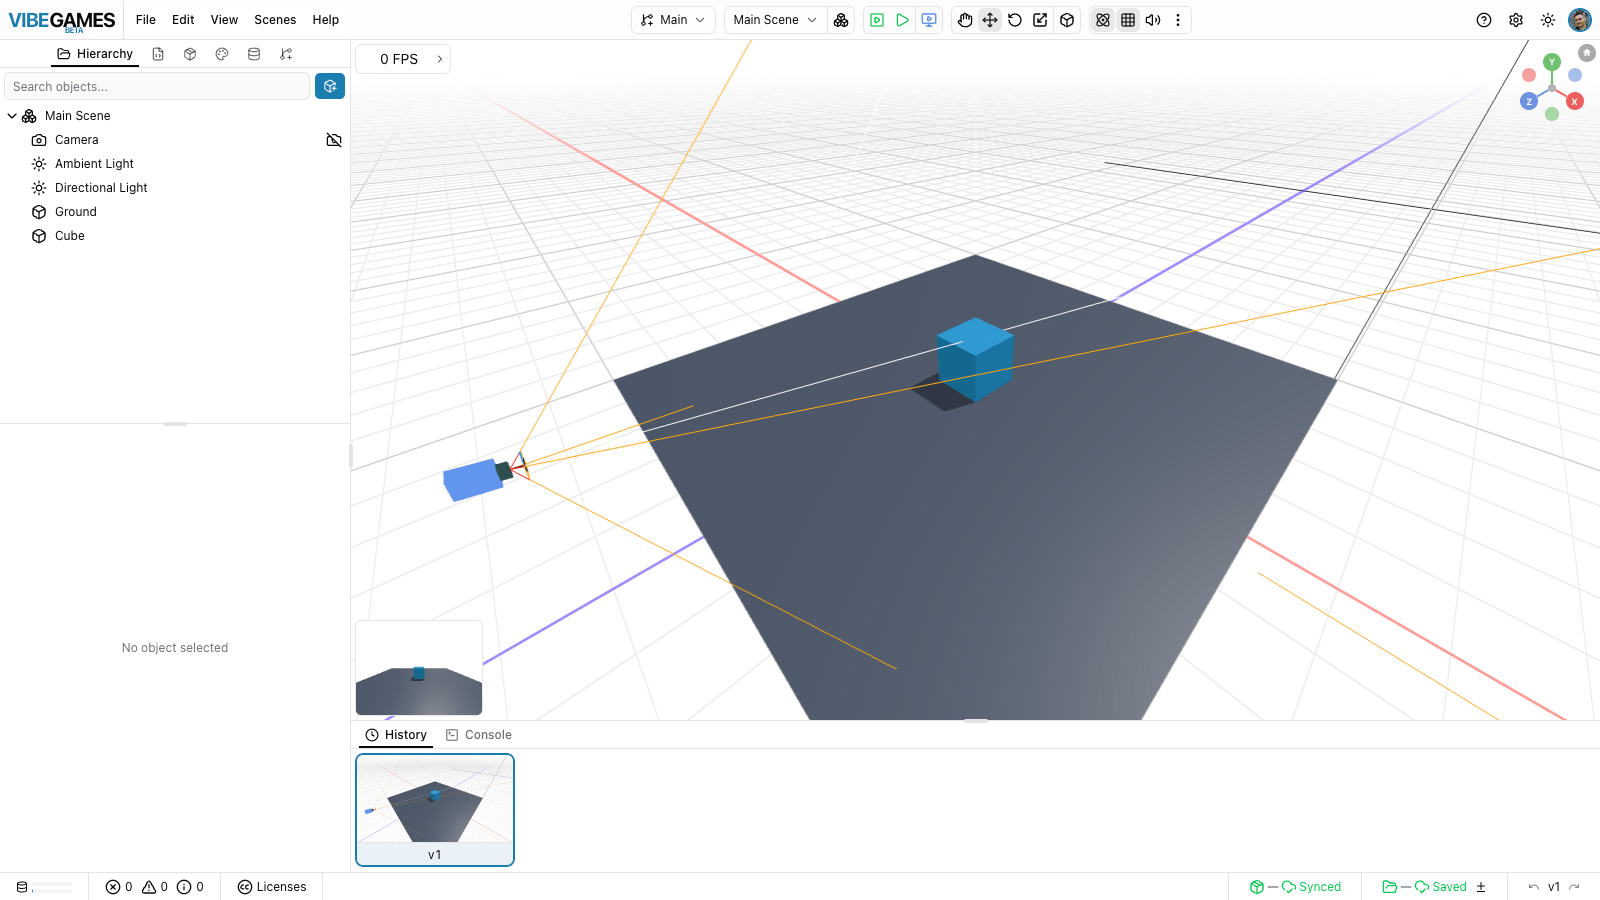Switch to the Console tab
Image resolution: width=1600 pixels, height=900 pixels.
[x=479, y=735]
